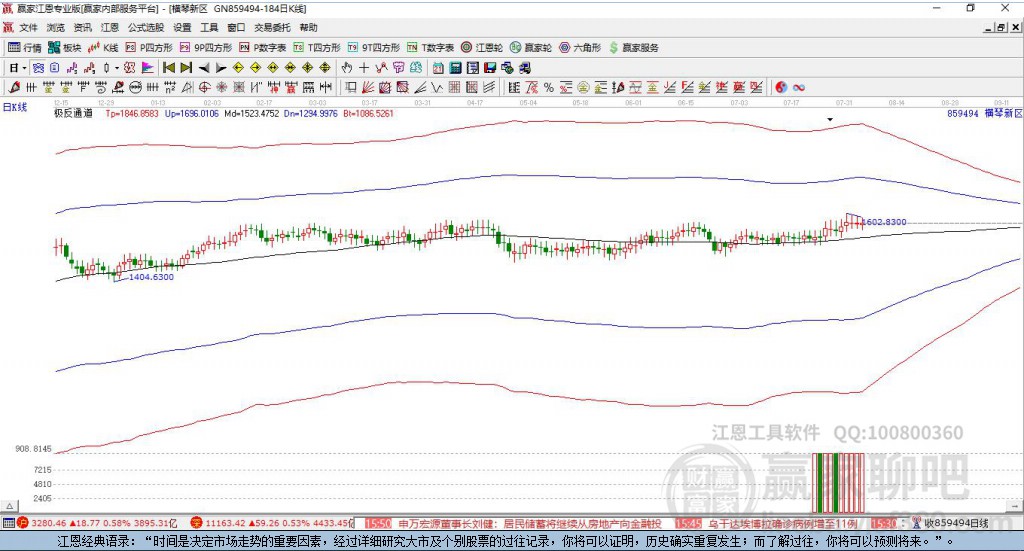Image resolution: width=1024 pixels, height=551 pixels.
Task: Open the calendar icon
Action: (438, 68)
